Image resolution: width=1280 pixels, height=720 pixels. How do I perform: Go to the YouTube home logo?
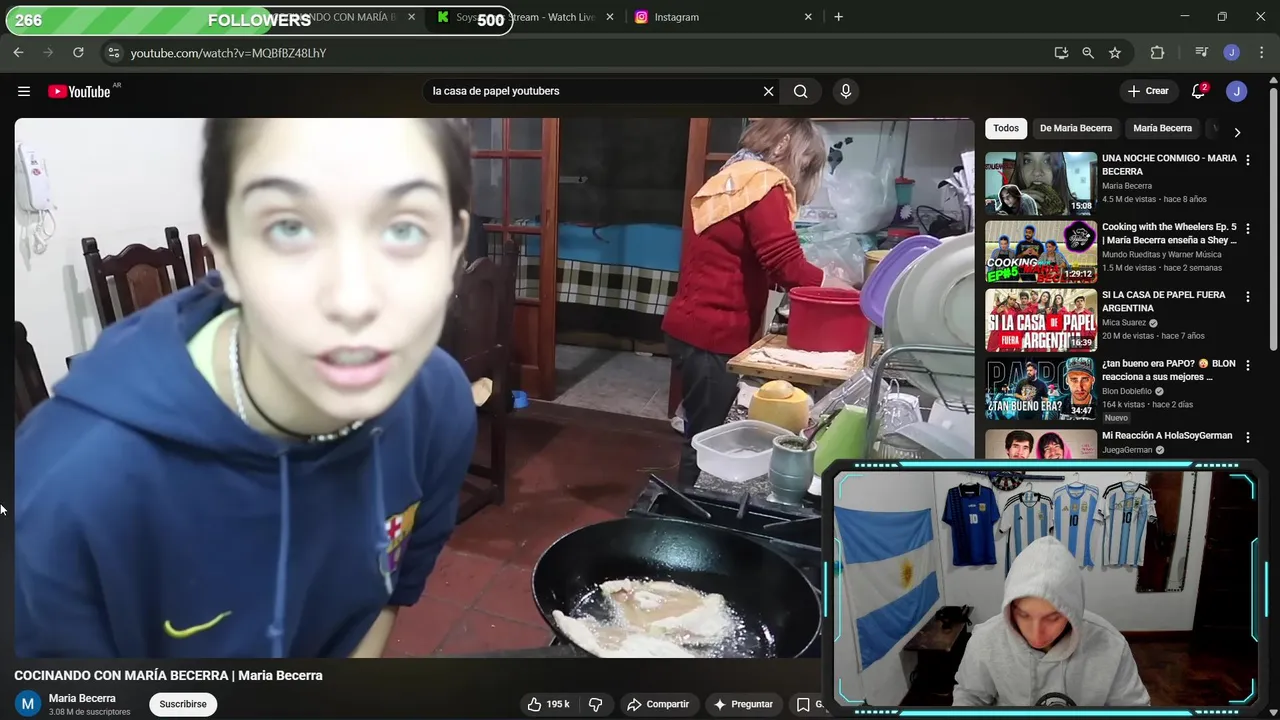79,91
